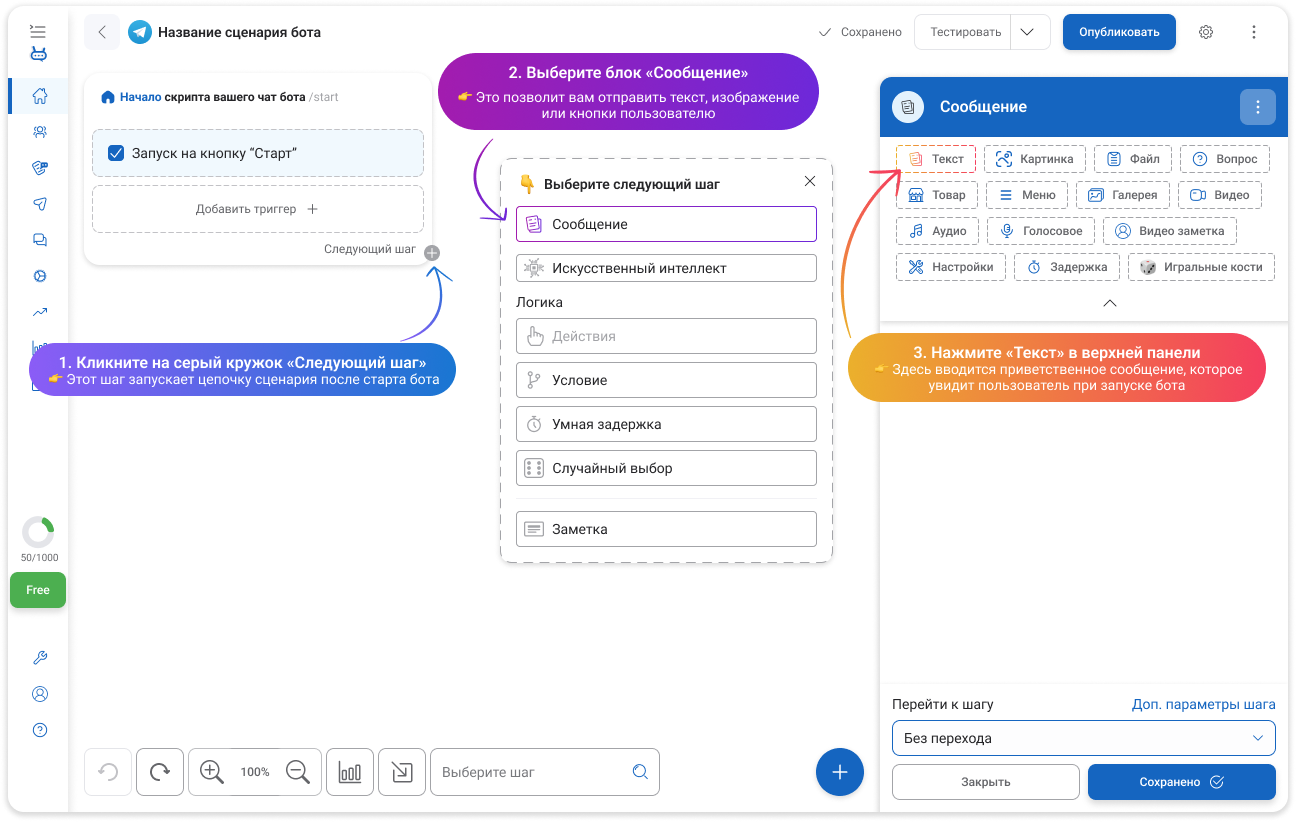Click «Добавить триггер +»
This screenshot has height=822, width=1296.
tap(258, 209)
